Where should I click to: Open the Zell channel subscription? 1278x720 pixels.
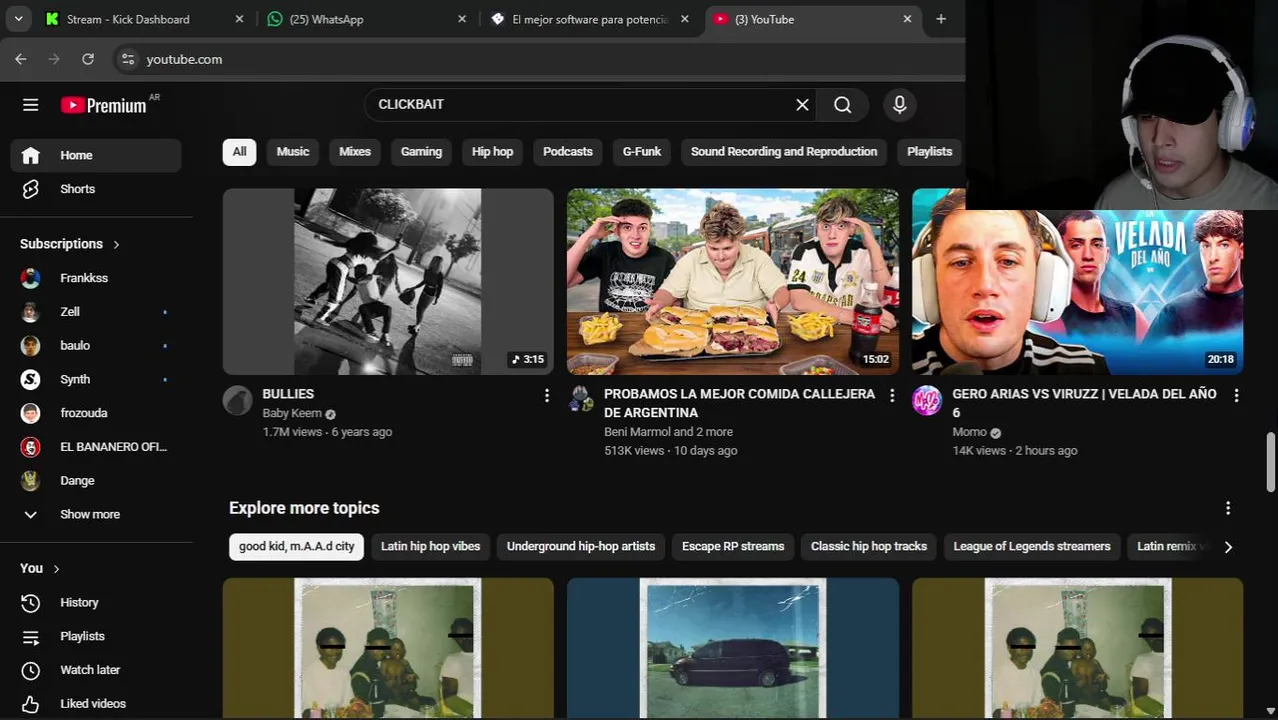click(96, 312)
